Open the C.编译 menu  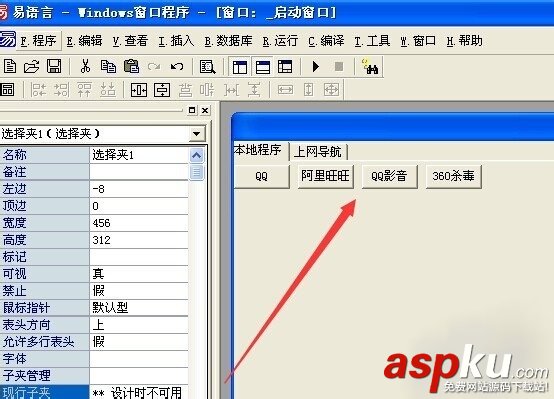coord(326,41)
